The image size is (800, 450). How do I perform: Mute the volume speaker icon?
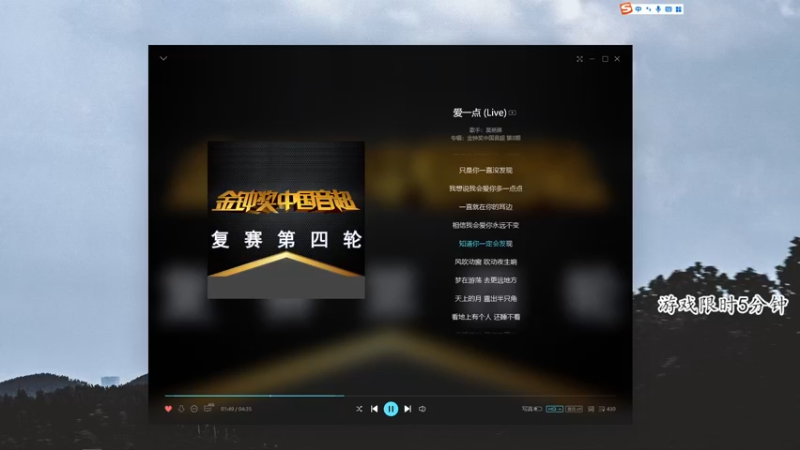point(422,409)
